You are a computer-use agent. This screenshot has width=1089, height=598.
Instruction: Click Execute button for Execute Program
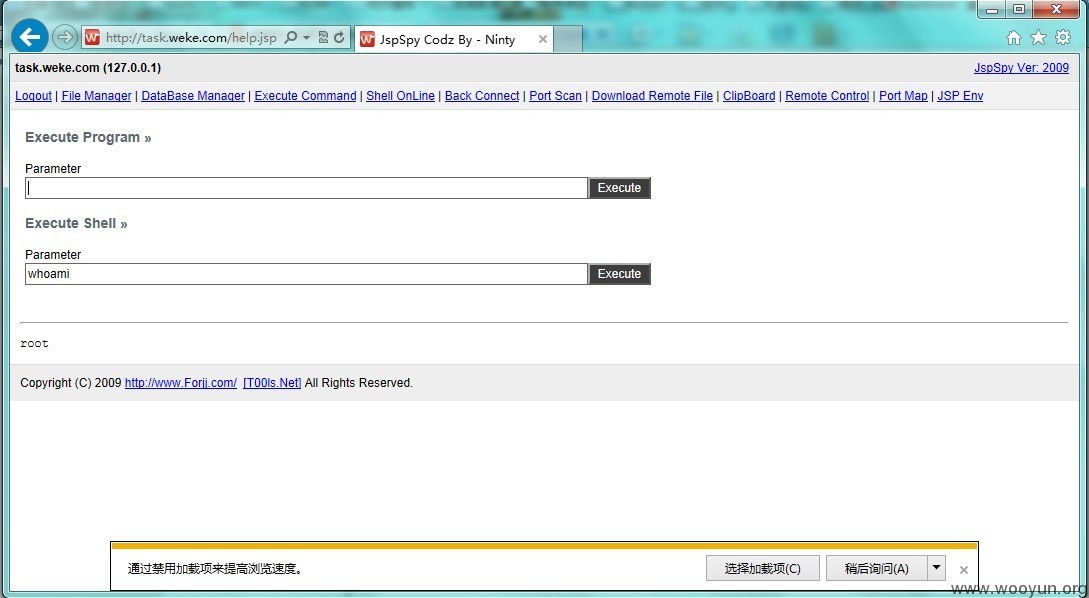click(x=620, y=188)
